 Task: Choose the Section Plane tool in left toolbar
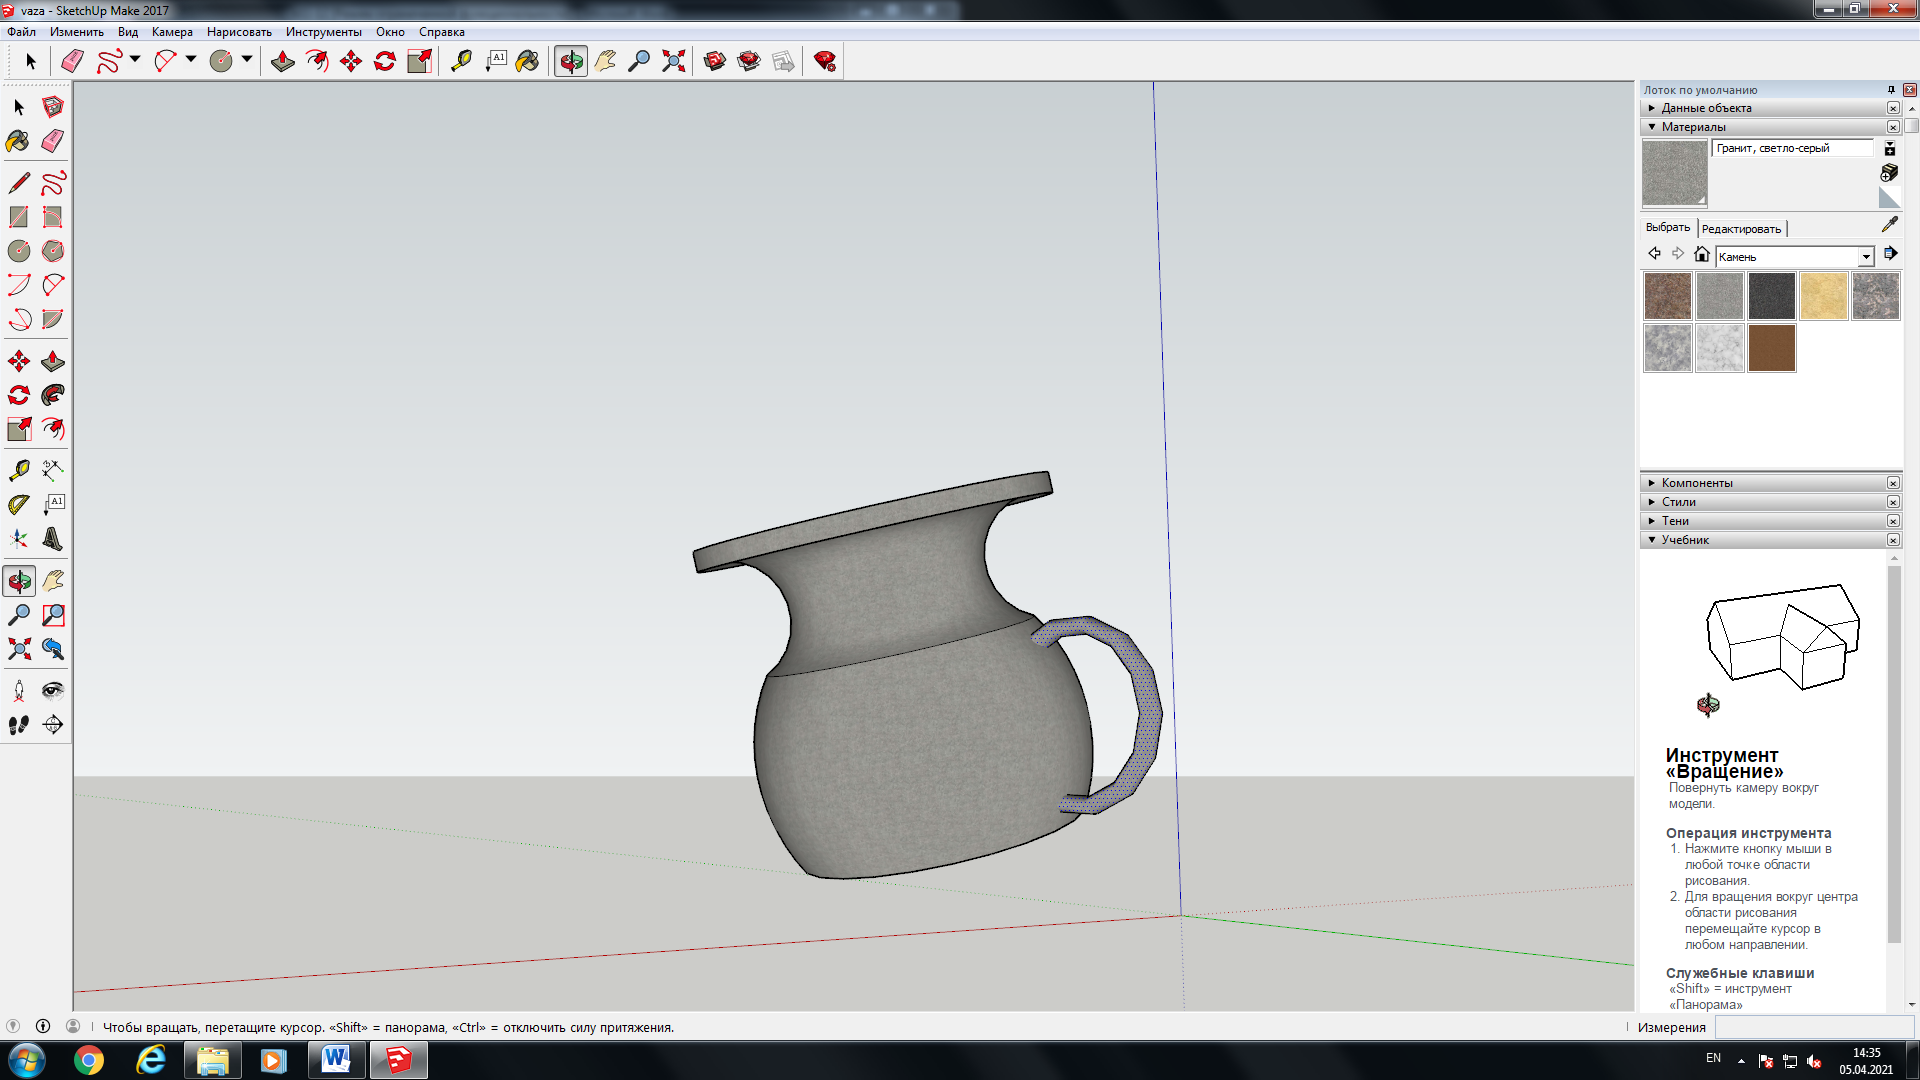53,725
